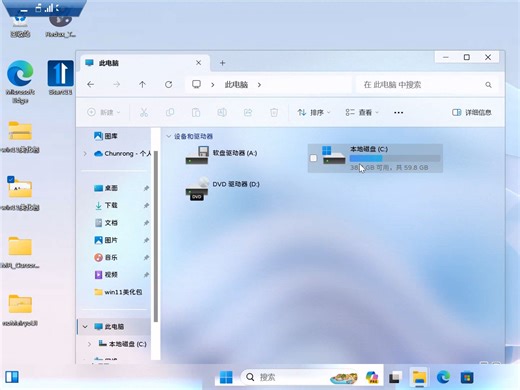Image resolution: width=520 pixels, height=390 pixels.
Task: Click the 在 此电脑 中搜索 search box
Action: [x=427, y=85]
